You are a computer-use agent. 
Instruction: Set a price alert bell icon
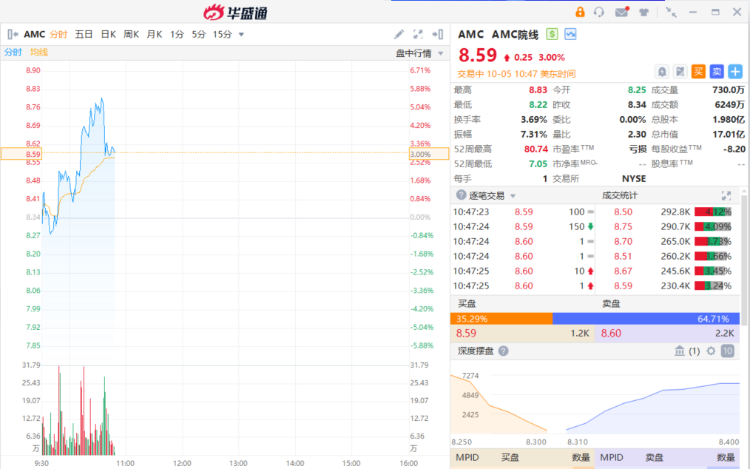point(662,72)
